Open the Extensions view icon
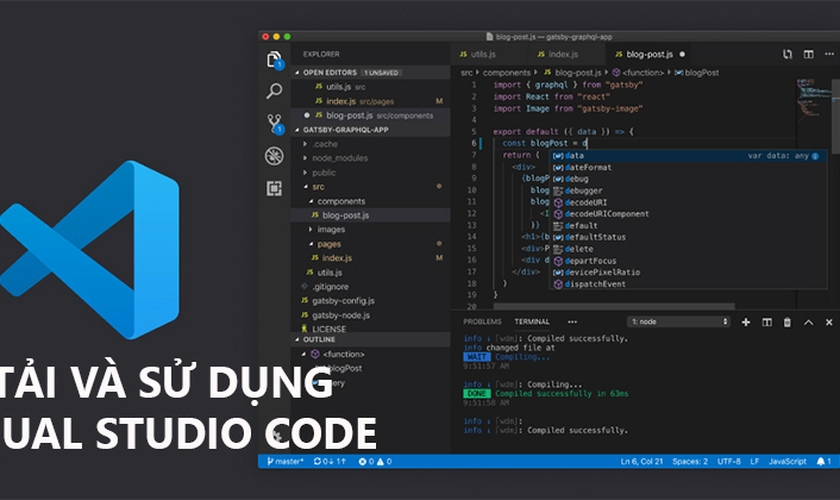 pyautogui.click(x=274, y=188)
